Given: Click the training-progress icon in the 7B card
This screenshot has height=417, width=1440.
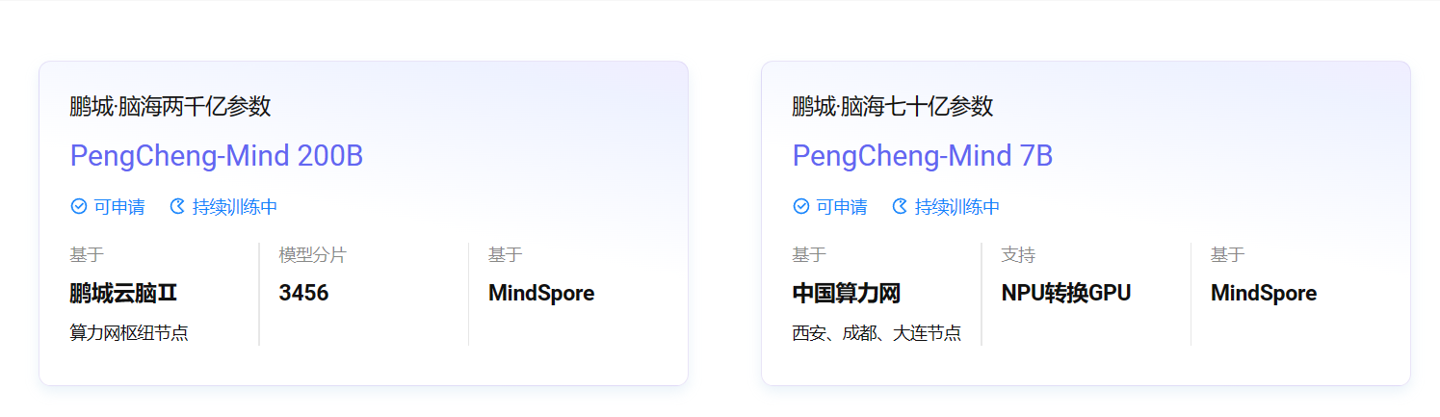Looking at the screenshot, I should [900, 207].
